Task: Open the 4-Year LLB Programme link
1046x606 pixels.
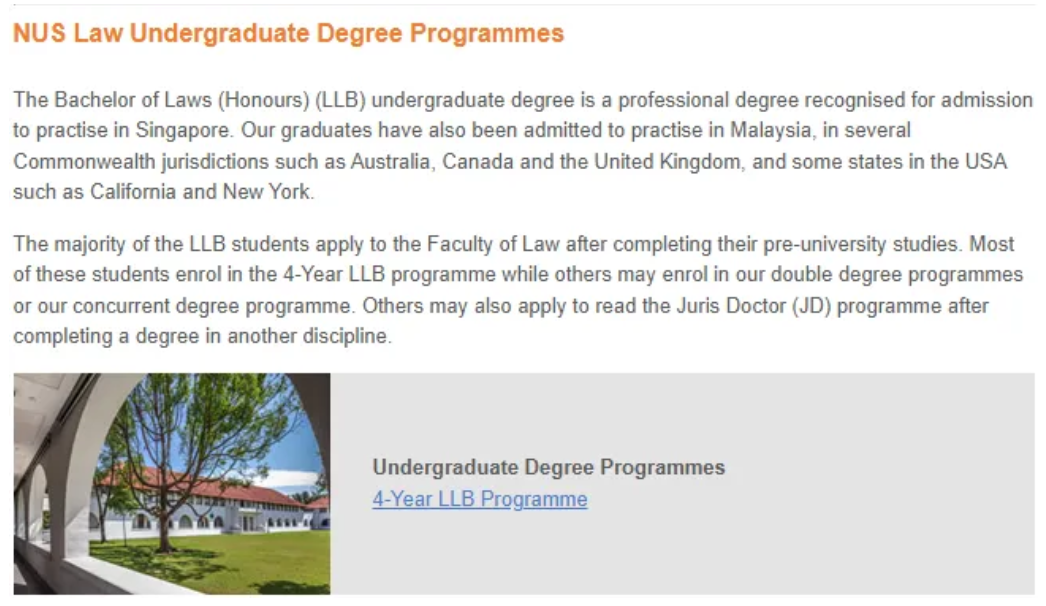Action: [x=480, y=499]
